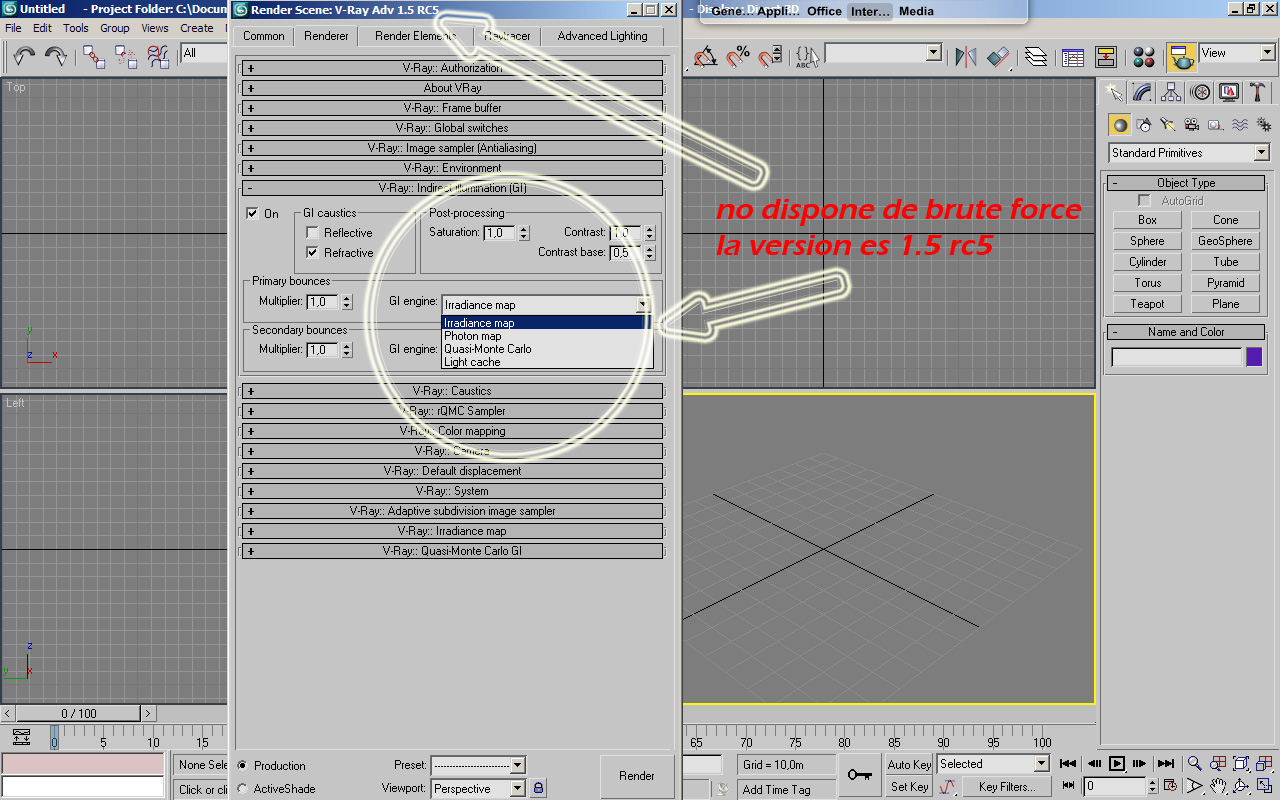The image size is (1280, 800).
Task: Choose Quasi-Monte Carlo from GI engine list
Action: (546, 349)
